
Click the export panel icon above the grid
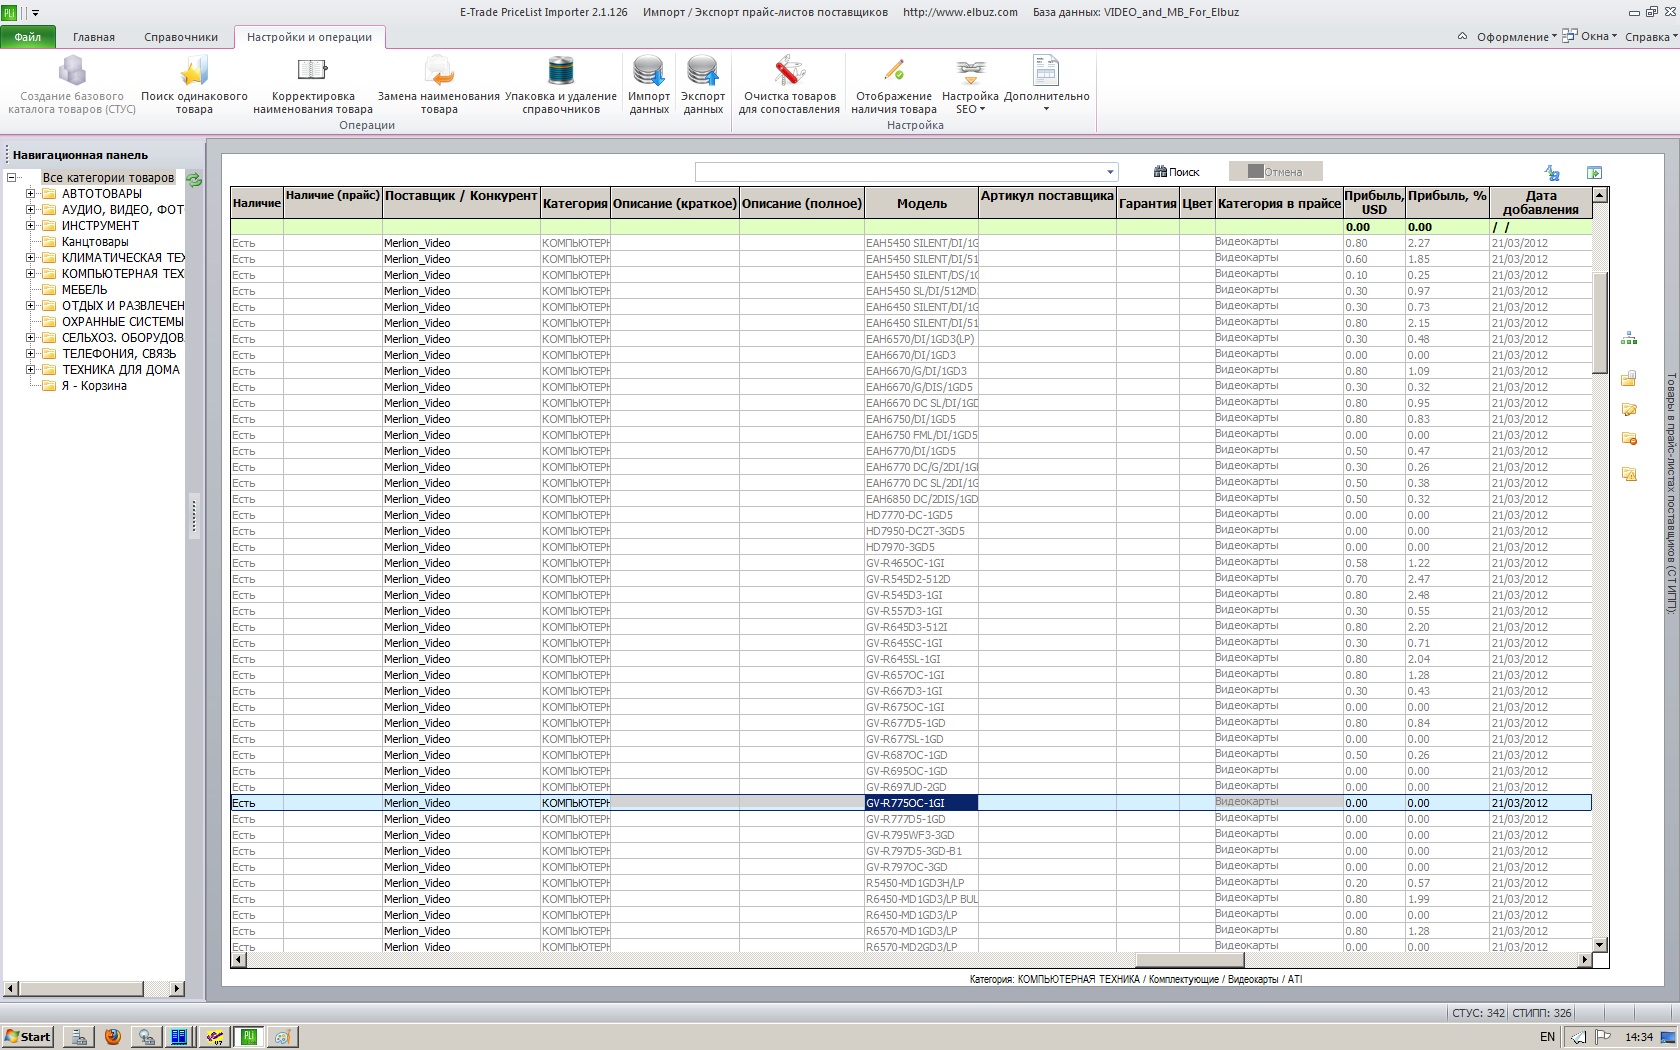pyautogui.click(x=1595, y=173)
